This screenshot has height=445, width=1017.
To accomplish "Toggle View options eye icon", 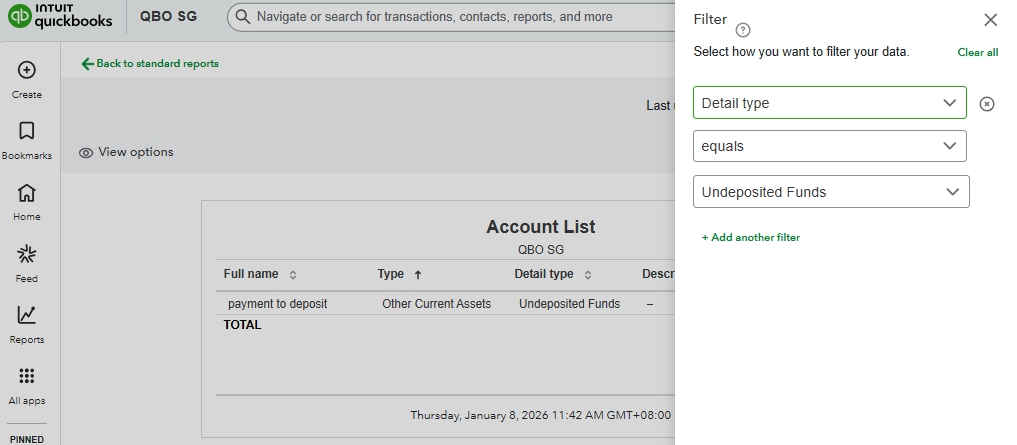I will 86,153.
